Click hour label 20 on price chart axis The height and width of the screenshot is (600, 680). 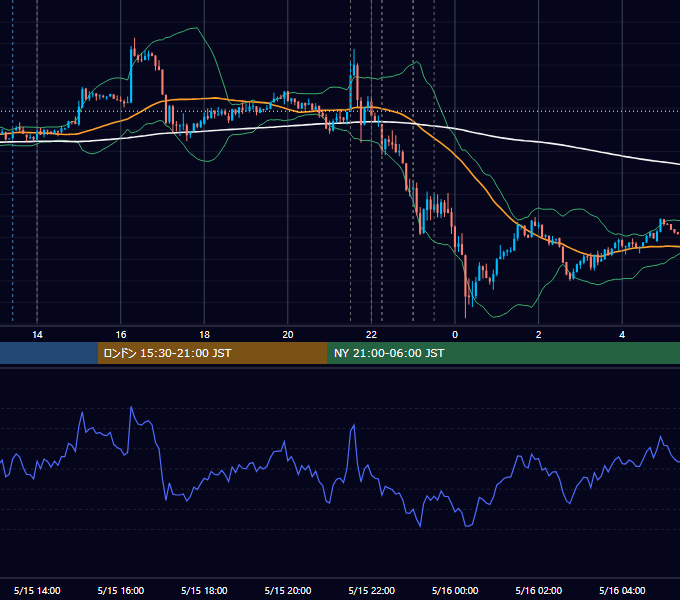tap(288, 335)
